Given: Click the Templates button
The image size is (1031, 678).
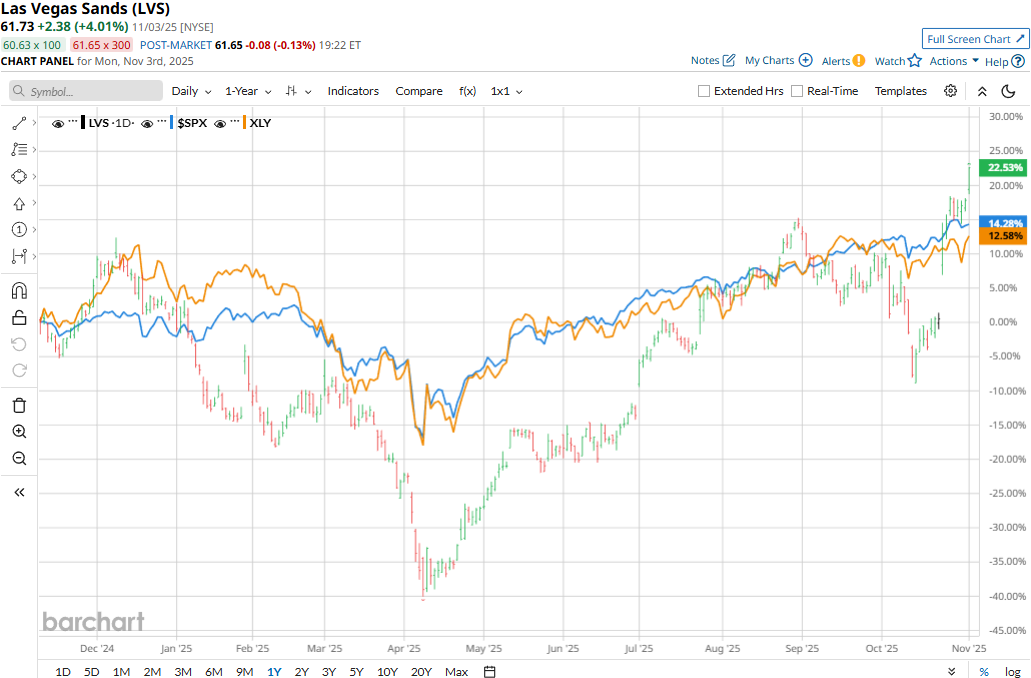Looking at the screenshot, I should 901,91.
